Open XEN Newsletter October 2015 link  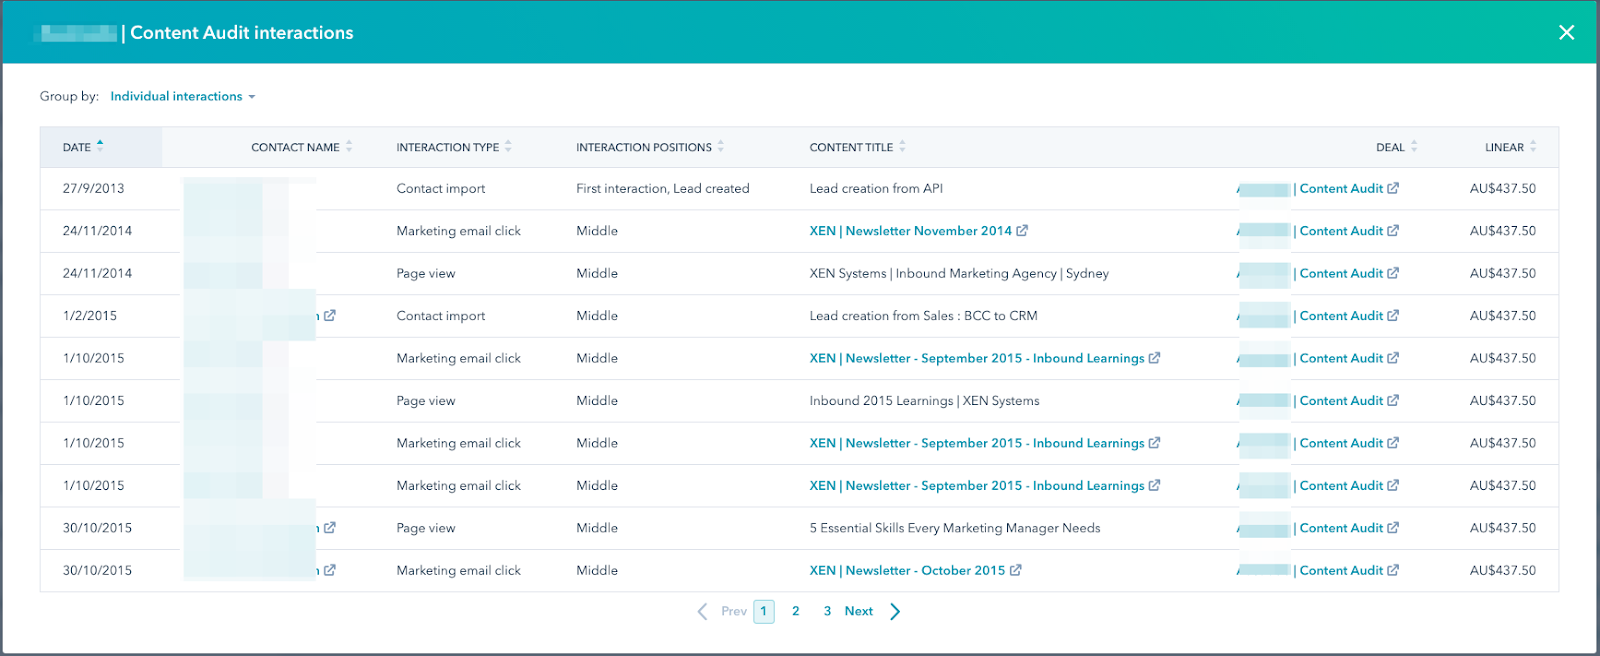coord(907,571)
